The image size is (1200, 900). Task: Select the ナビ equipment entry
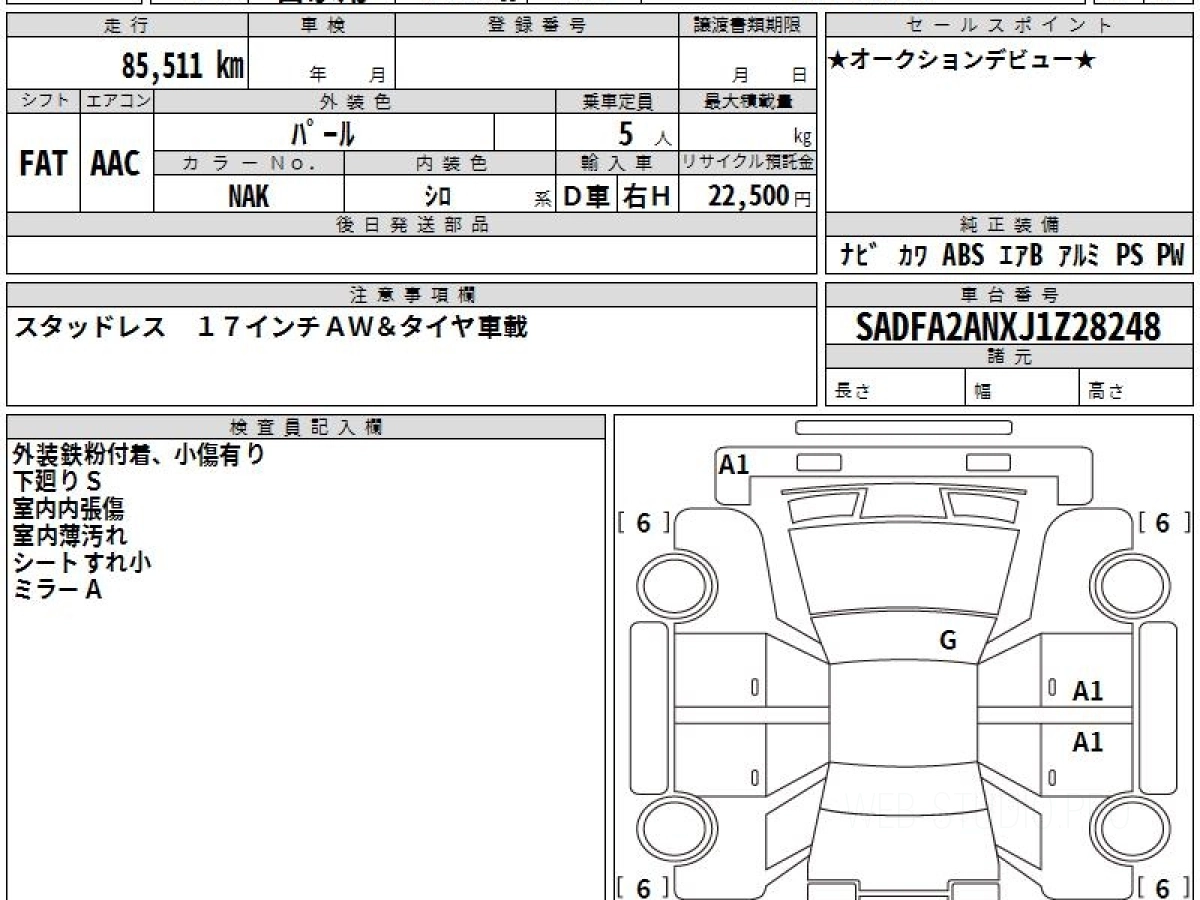859,256
